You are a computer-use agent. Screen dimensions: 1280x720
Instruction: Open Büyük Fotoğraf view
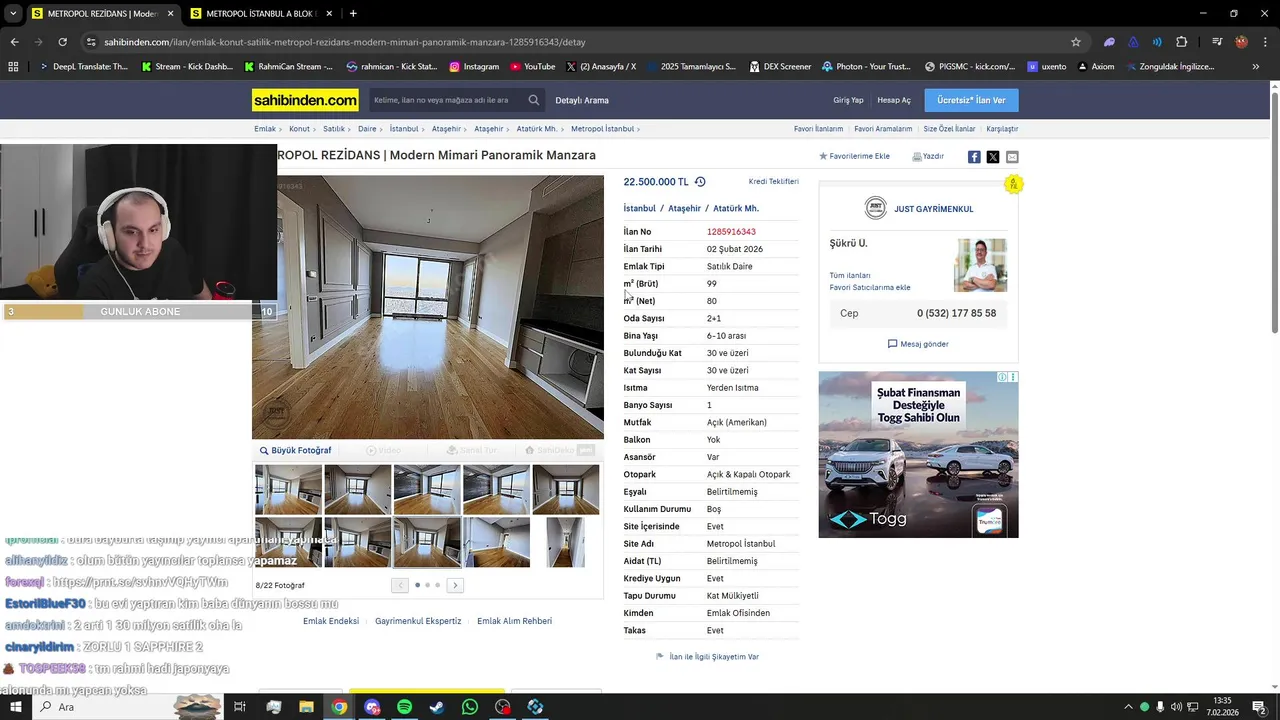click(x=295, y=450)
